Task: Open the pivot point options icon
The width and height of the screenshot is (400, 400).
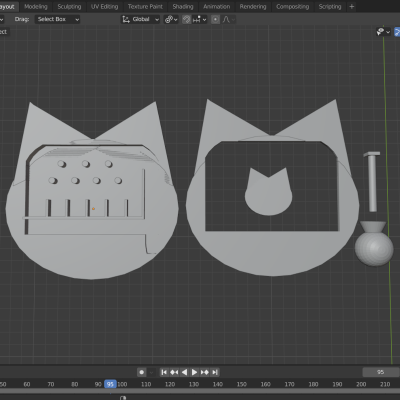Action: coord(171,19)
